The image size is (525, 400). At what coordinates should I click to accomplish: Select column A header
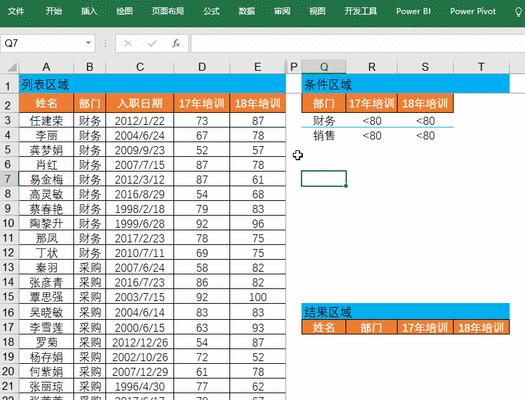tap(46, 67)
